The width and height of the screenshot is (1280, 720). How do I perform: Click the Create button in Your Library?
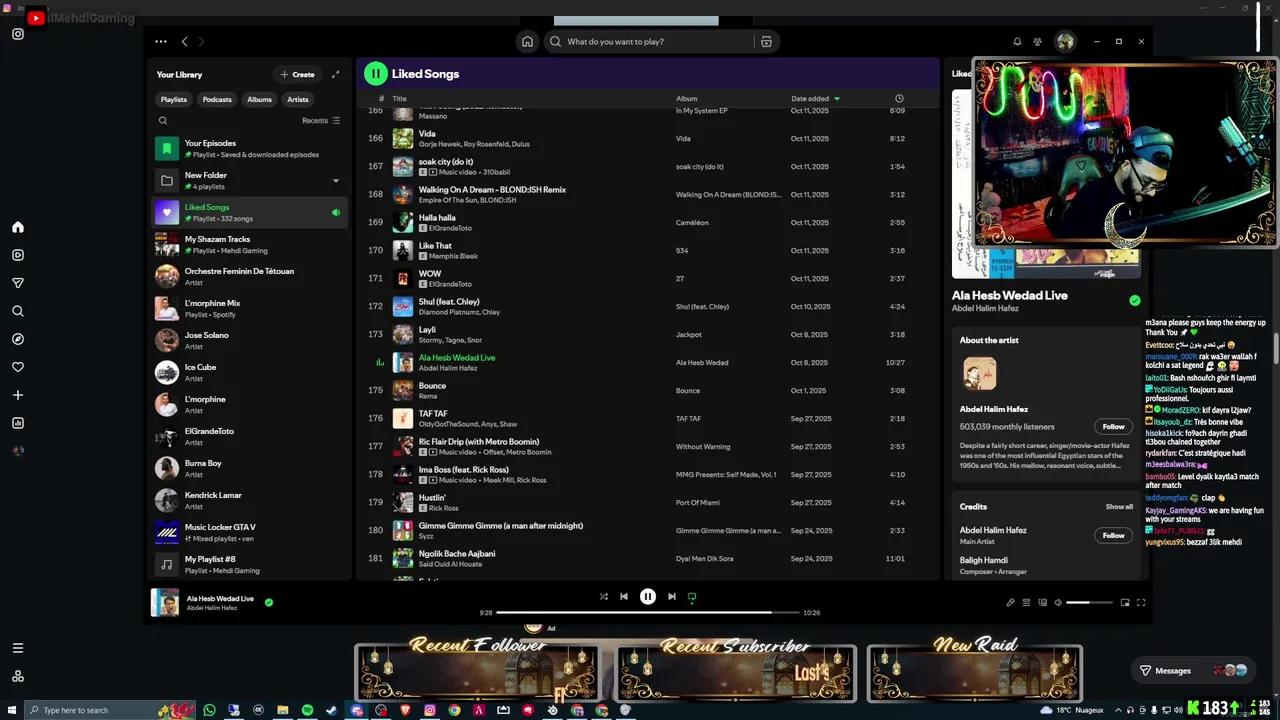298,74
